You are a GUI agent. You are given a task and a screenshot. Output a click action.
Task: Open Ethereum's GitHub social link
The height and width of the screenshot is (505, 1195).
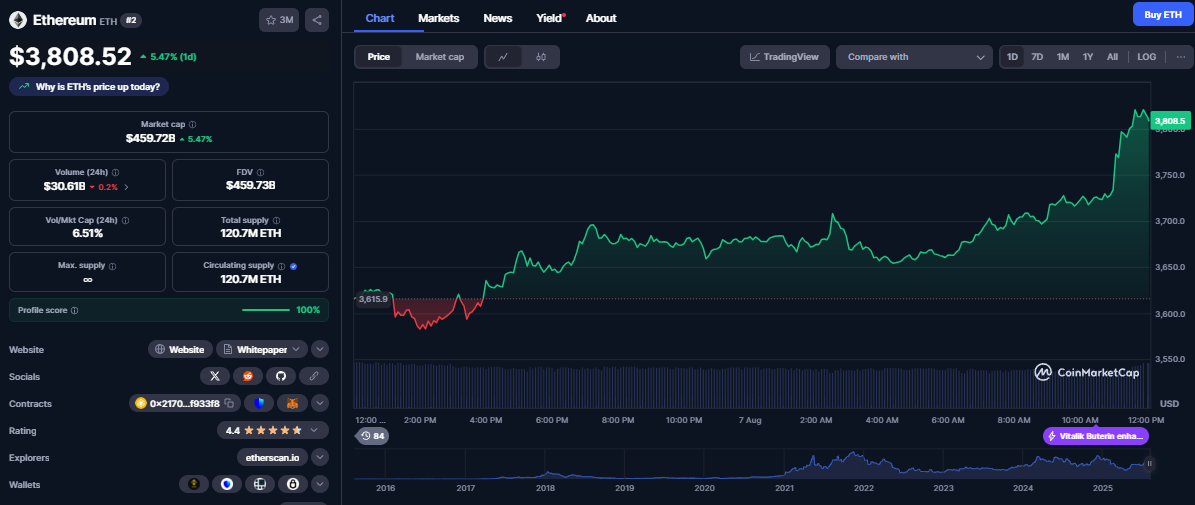pos(280,376)
